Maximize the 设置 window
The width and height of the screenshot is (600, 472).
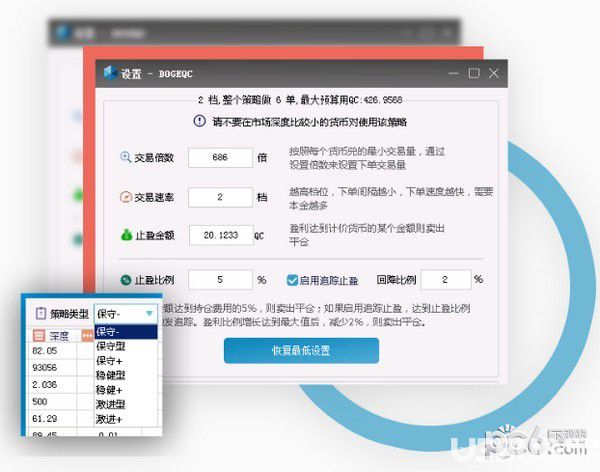[474, 73]
